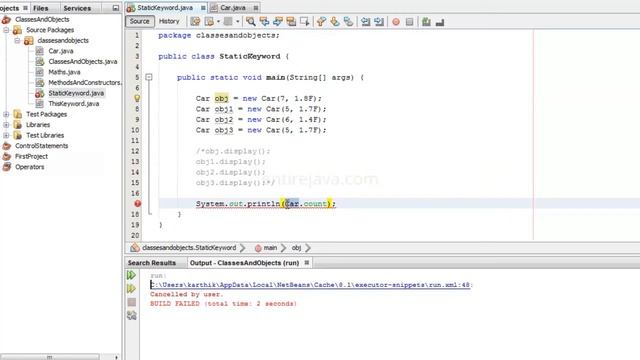
Task: Select Car.java in the project tree
Action: point(61,51)
